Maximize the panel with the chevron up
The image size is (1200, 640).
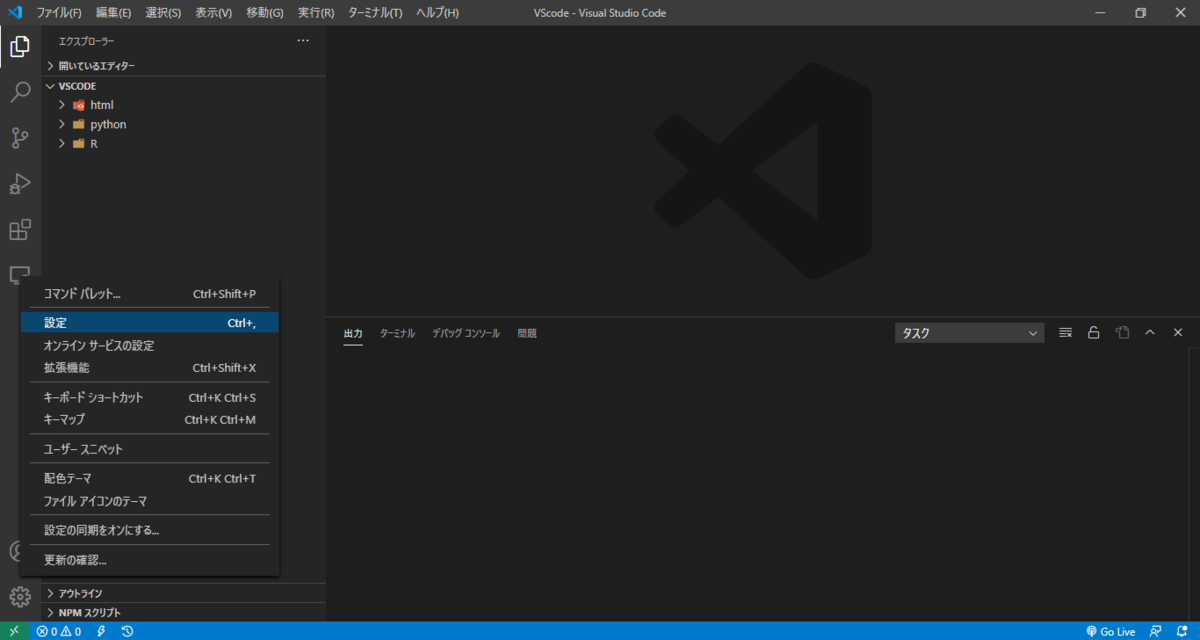1150,333
